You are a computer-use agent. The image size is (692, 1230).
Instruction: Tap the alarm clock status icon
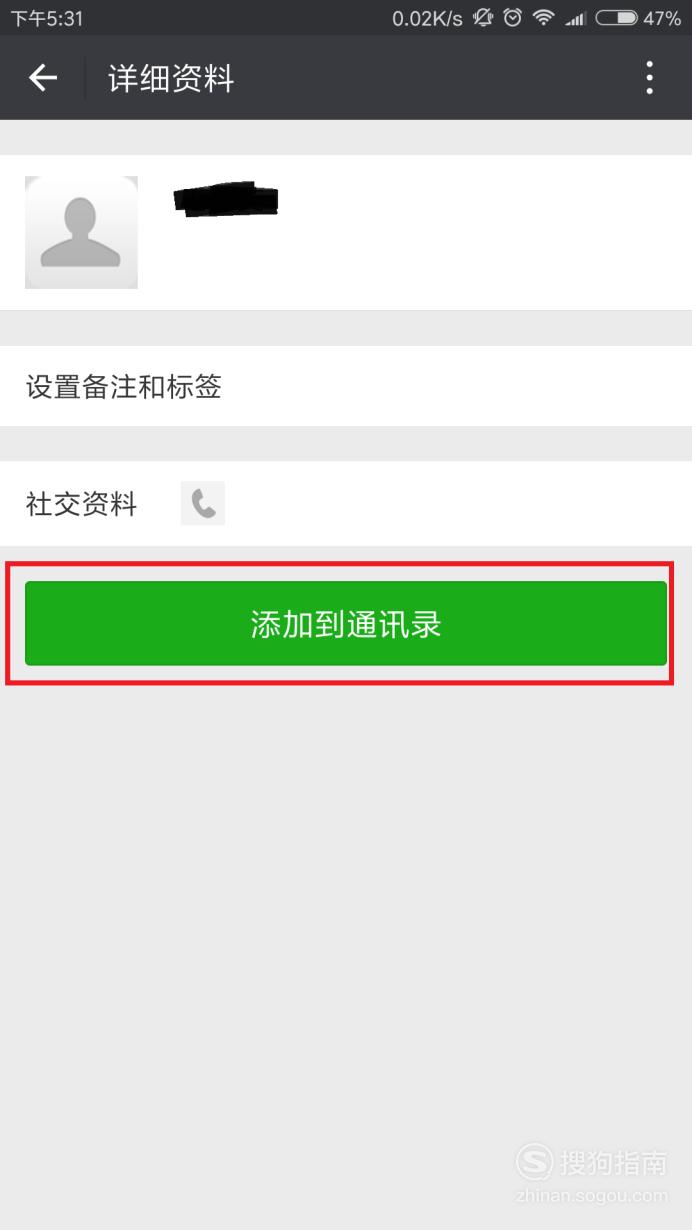[x=513, y=17]
